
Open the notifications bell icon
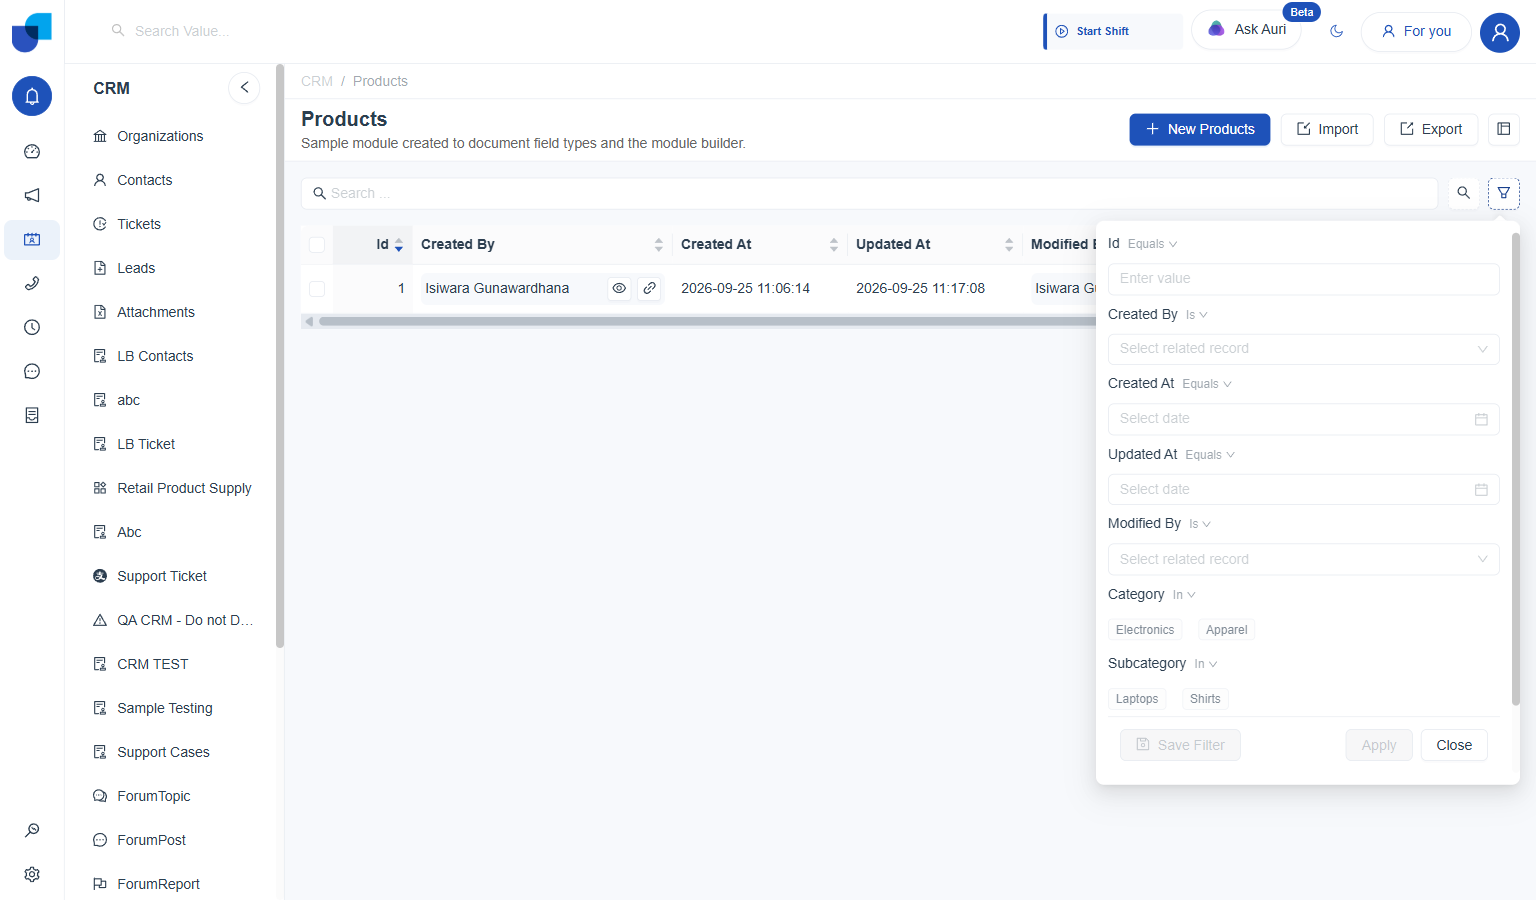point(32,96)
